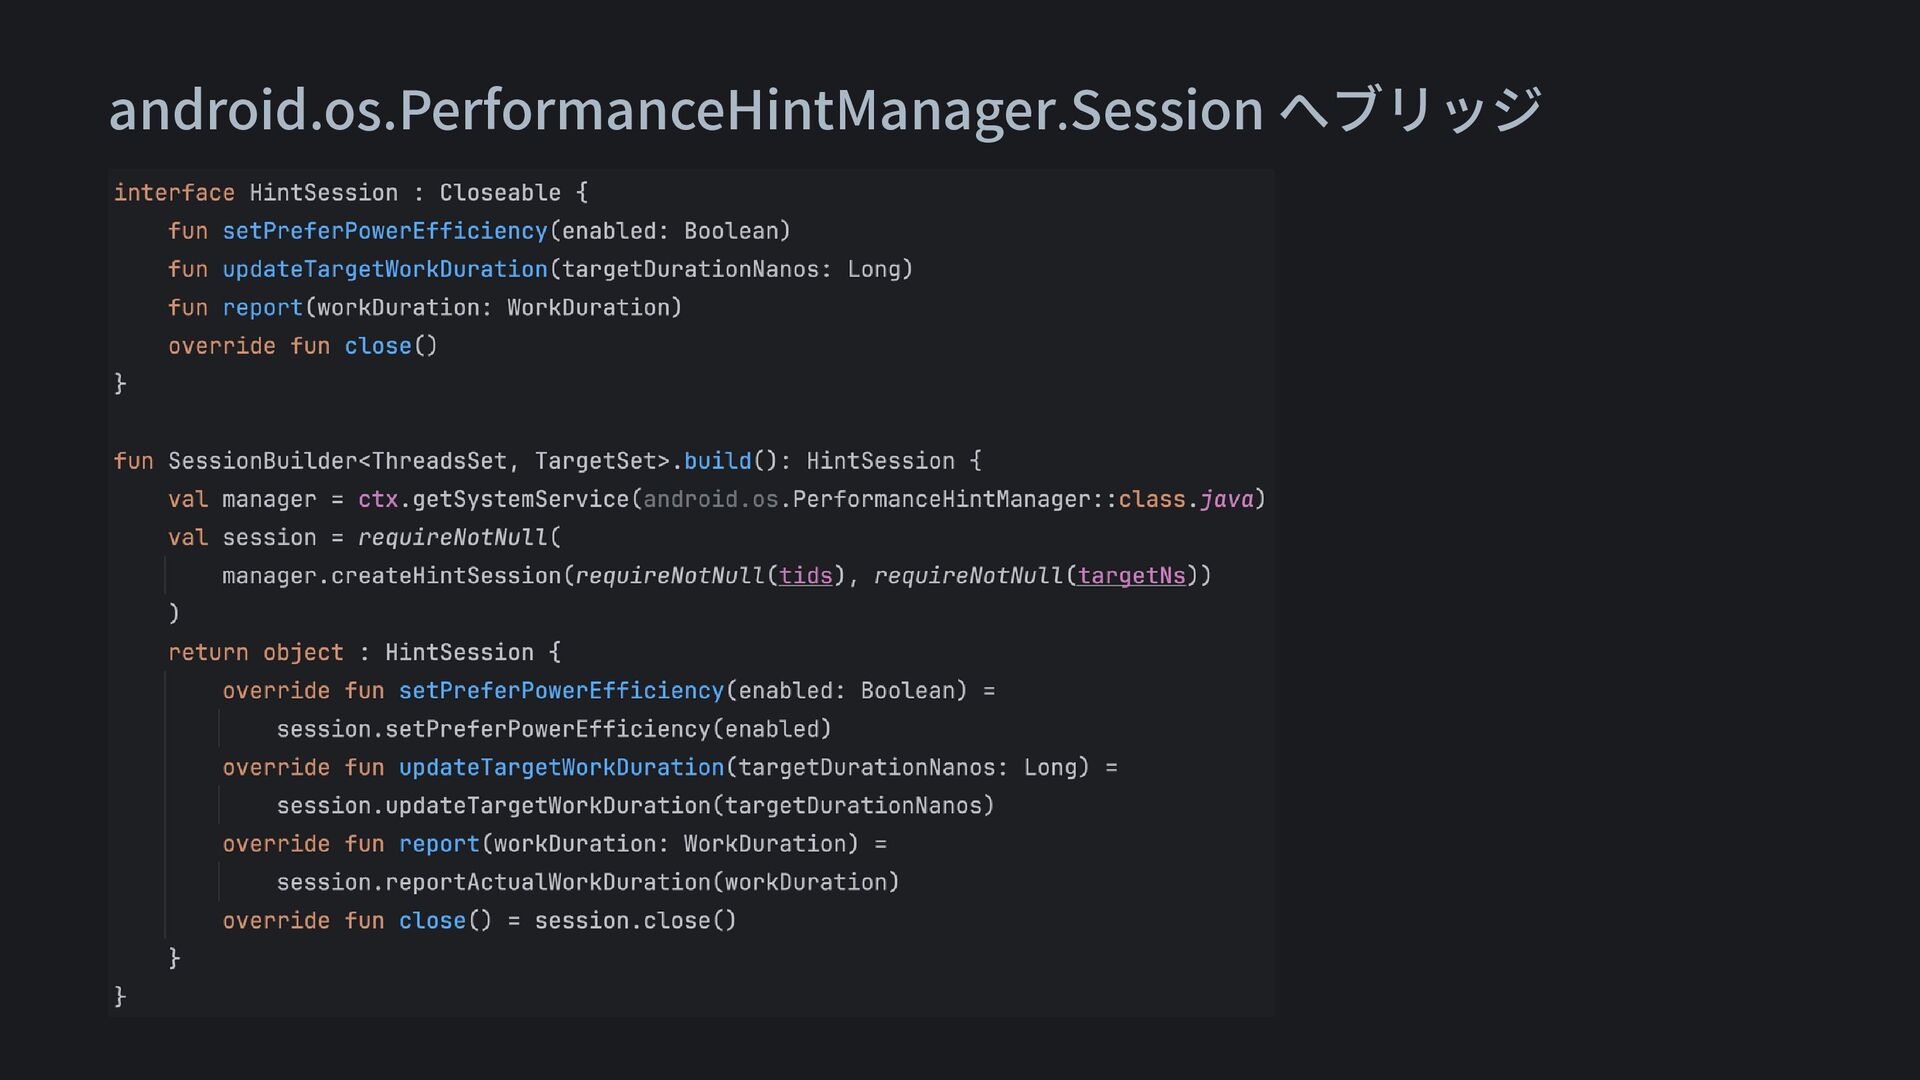Click the createHintSession method call

pyautogui.click(x=447, y=576)
